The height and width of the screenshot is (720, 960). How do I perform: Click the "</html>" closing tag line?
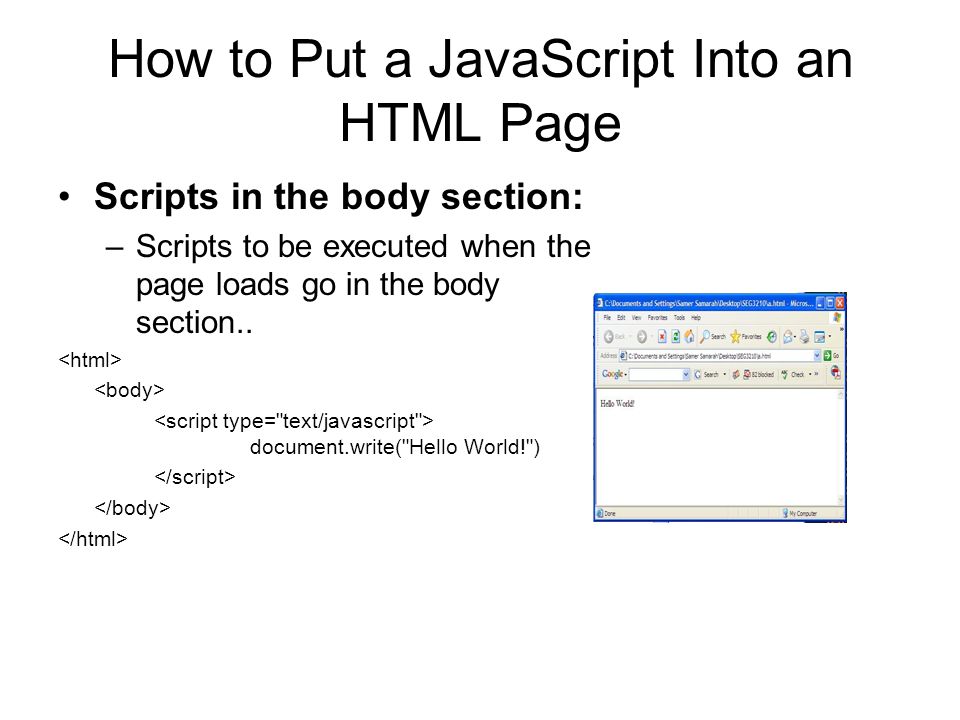point(93,539)
